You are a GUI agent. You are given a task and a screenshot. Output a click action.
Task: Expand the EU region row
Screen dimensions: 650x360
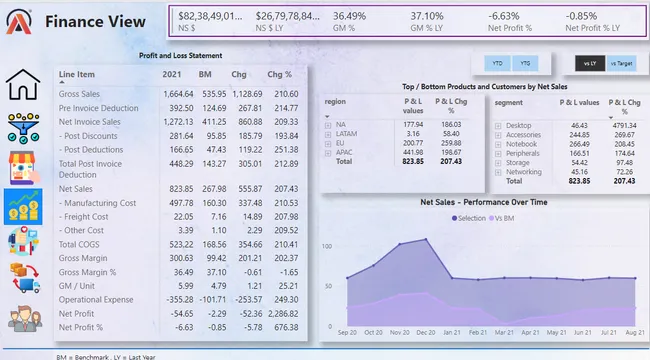click(328, 144)
